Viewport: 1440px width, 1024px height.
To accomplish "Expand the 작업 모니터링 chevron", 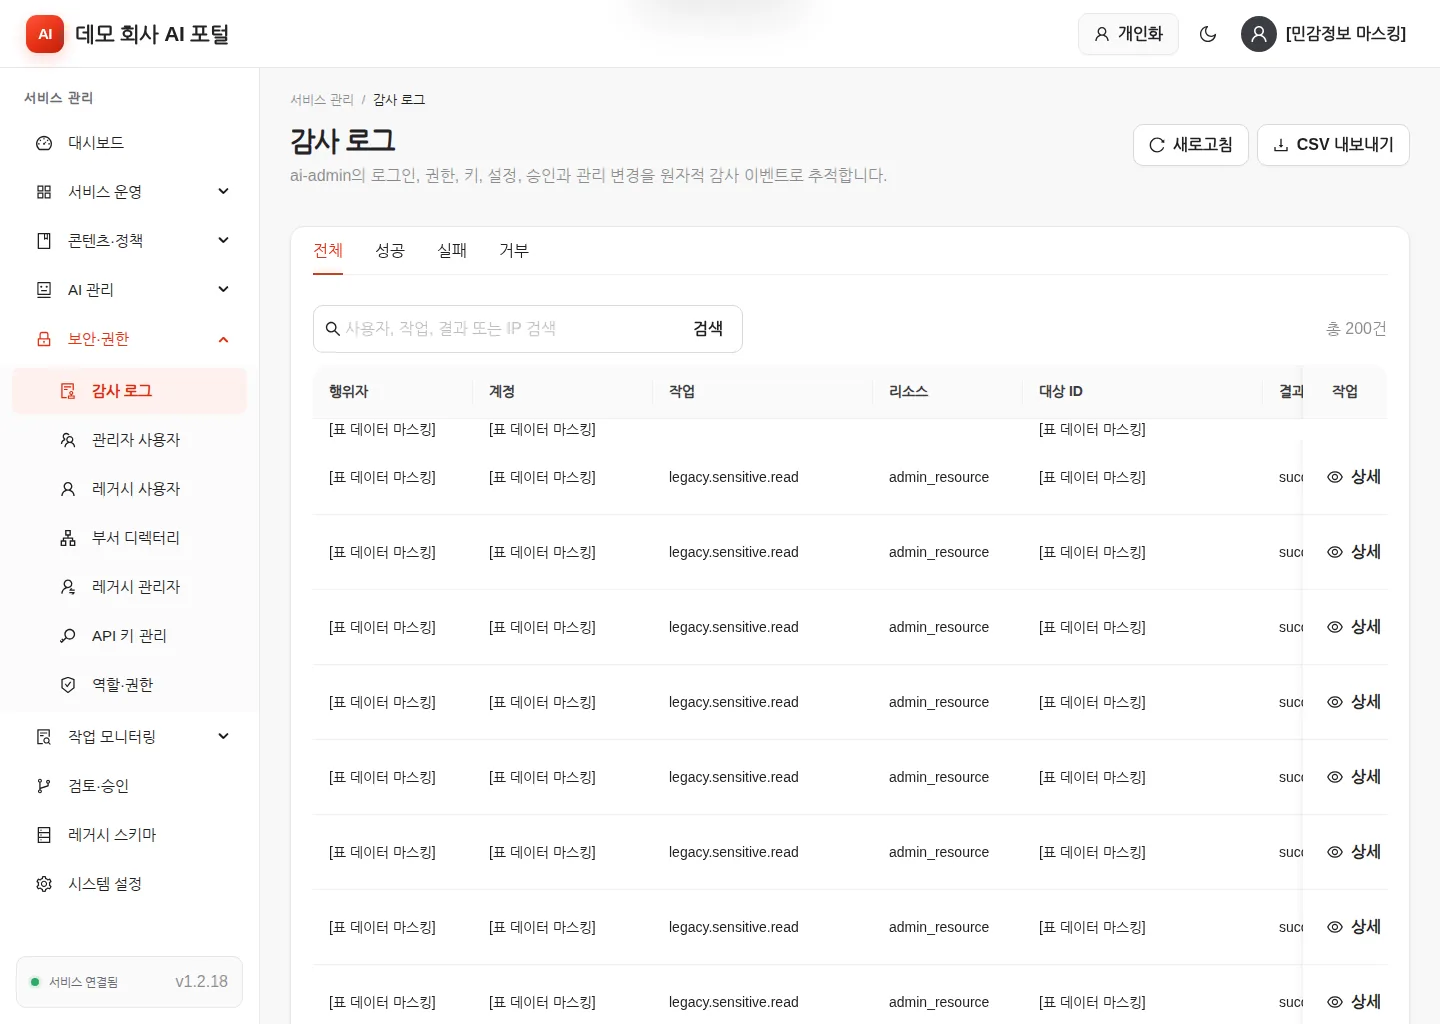I will coord(224,736).
